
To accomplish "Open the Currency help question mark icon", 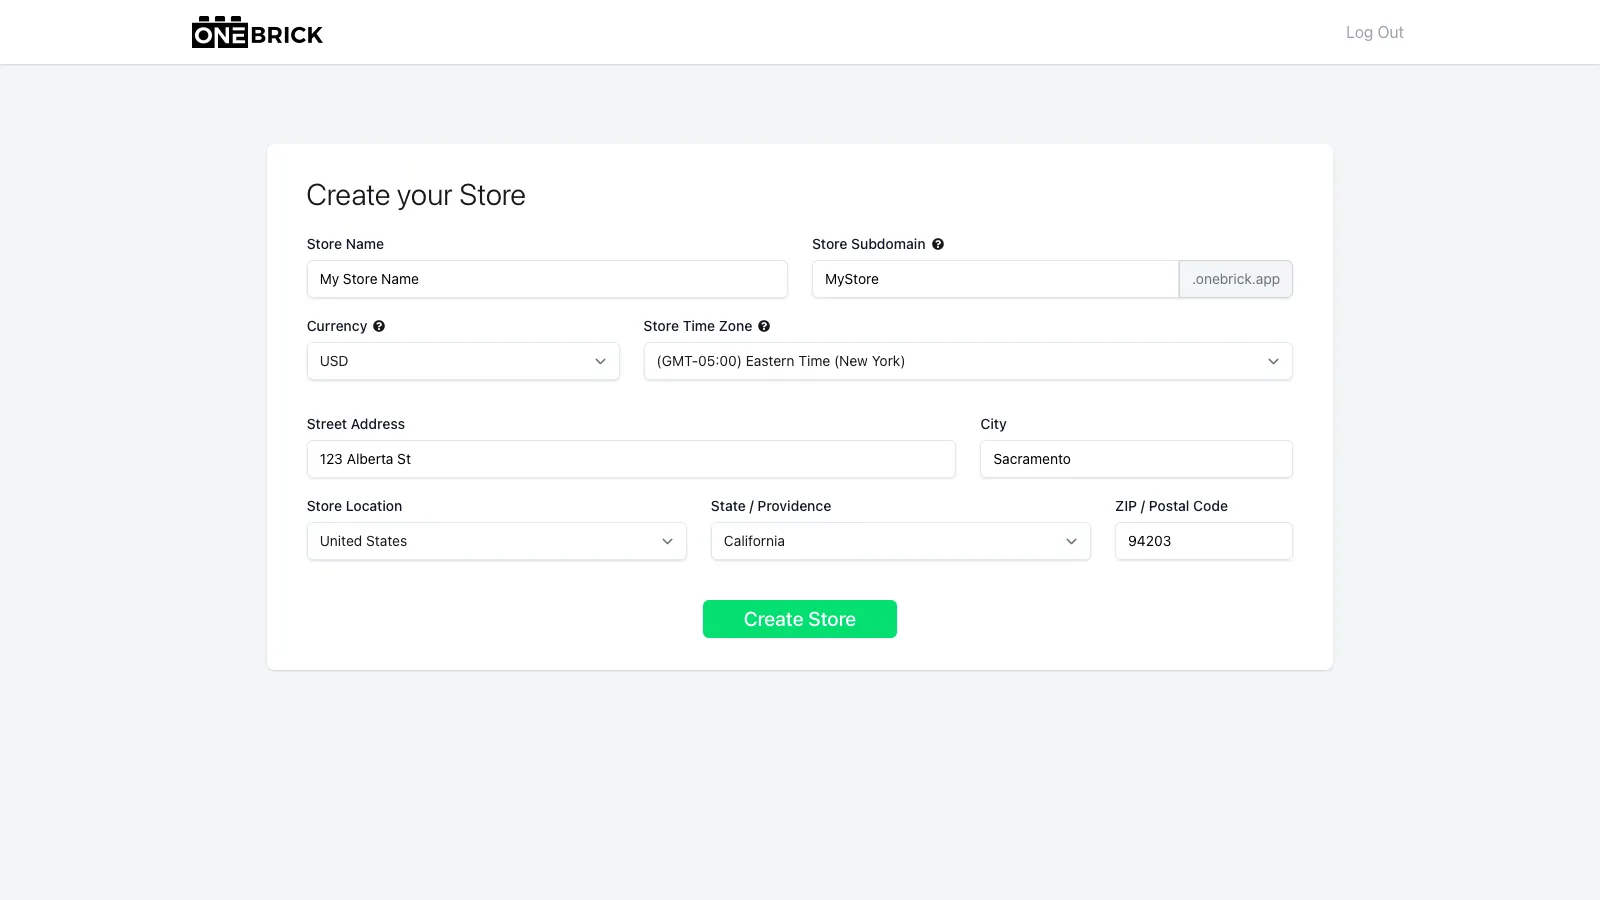I will coord(379,326).
